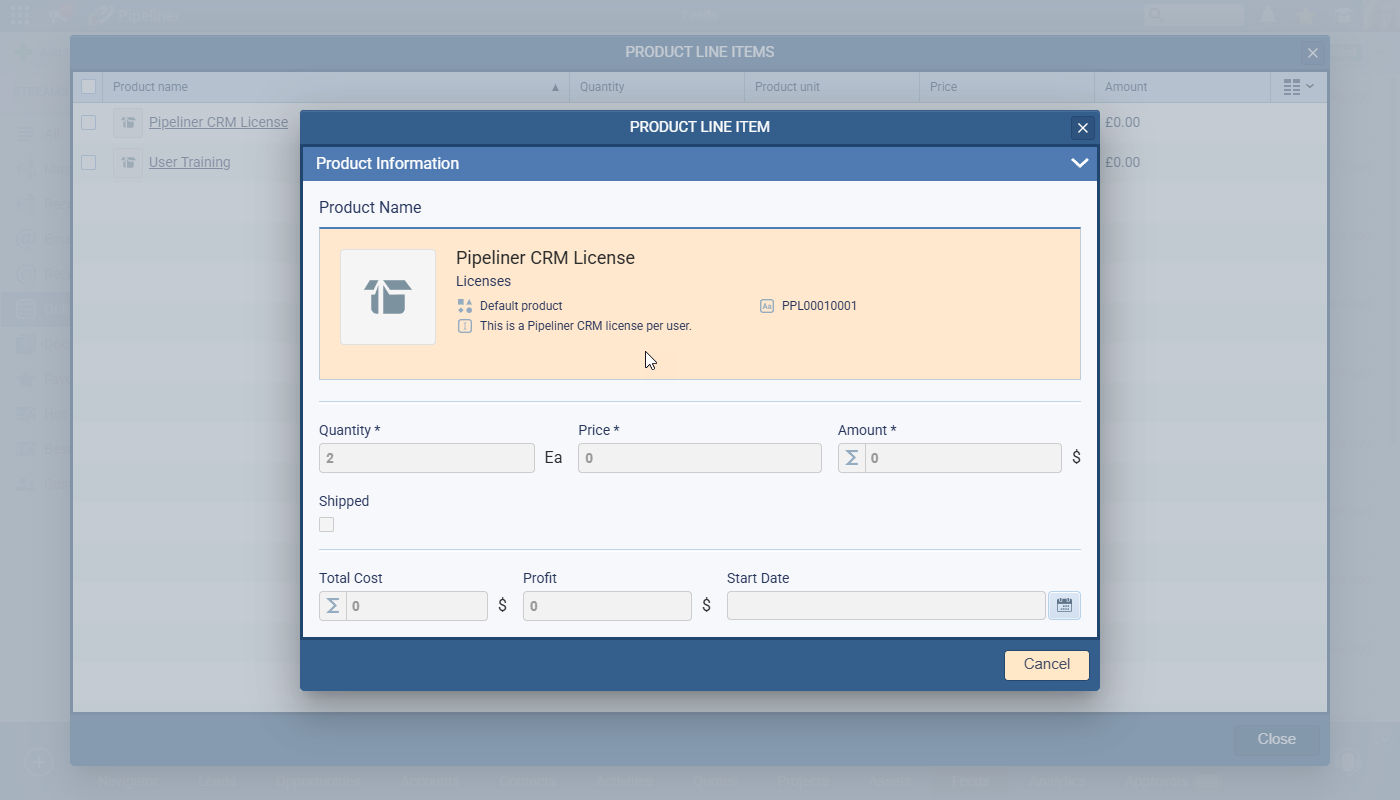This screenshot has height=800, width=1400.
Task: Click the product box thumbnail icon
Action: 388,297
